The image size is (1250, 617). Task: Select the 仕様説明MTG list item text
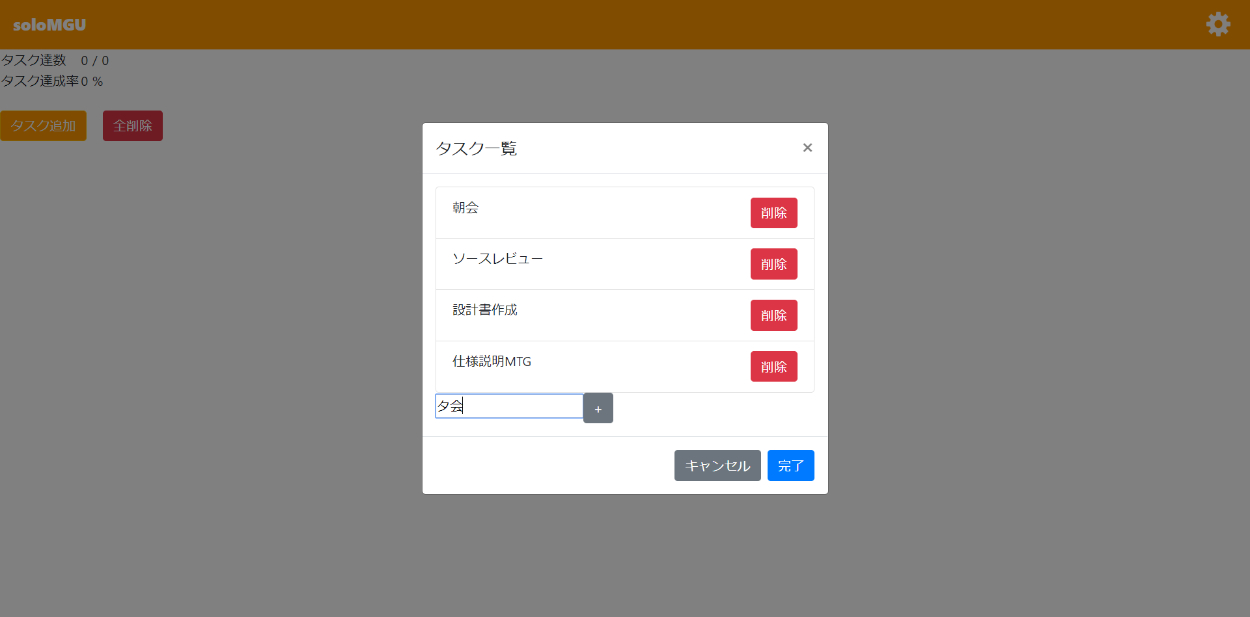(491, 361)
